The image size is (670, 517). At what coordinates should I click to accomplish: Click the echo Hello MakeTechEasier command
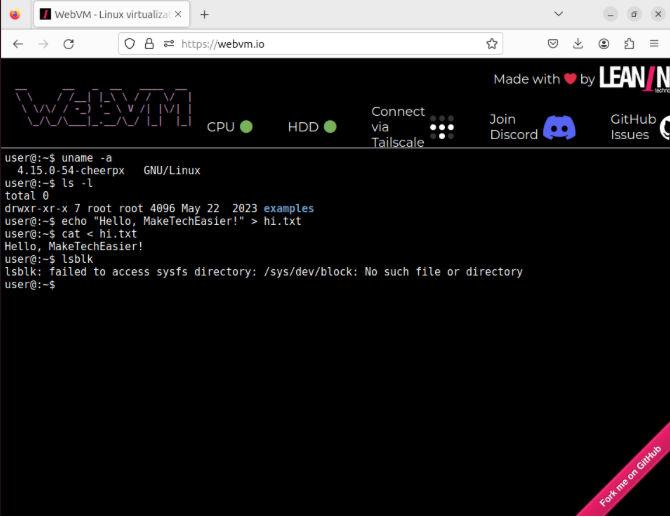pyautogui.click(x=153, y=221)
